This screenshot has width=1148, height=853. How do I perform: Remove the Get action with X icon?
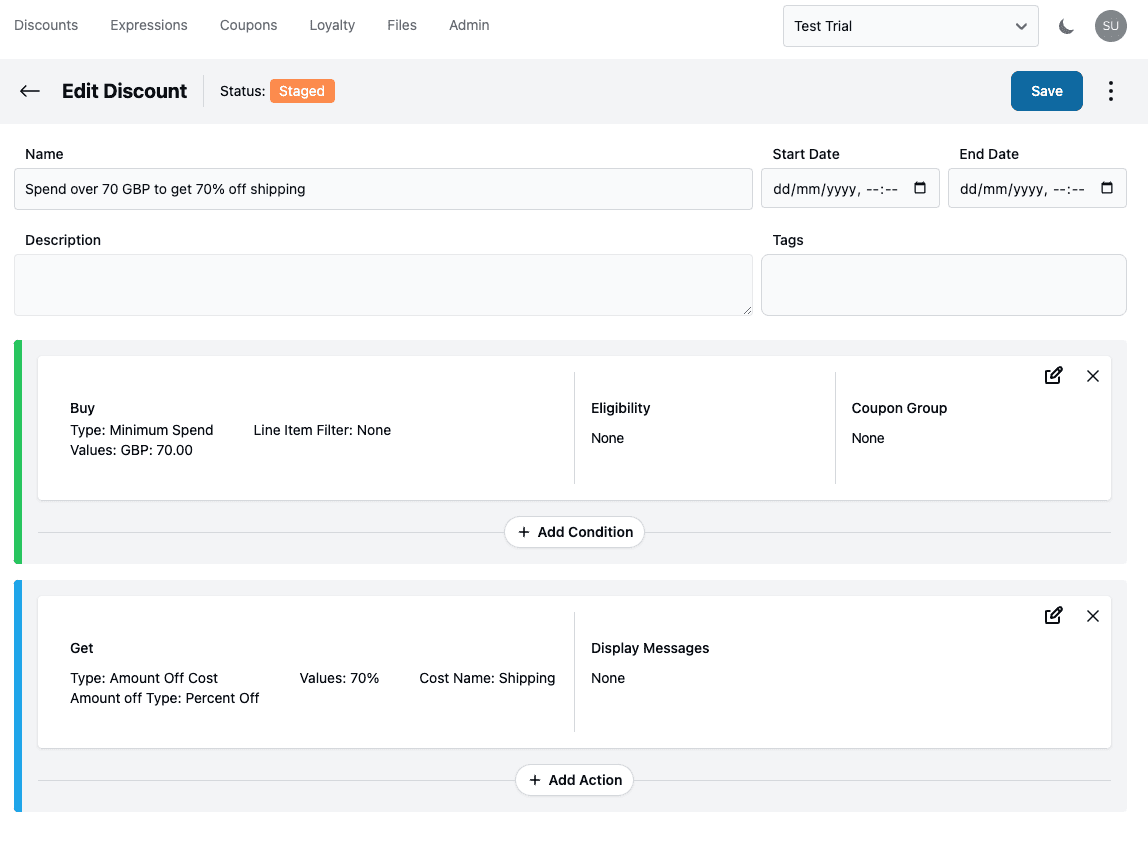[x=1092, y=616]
